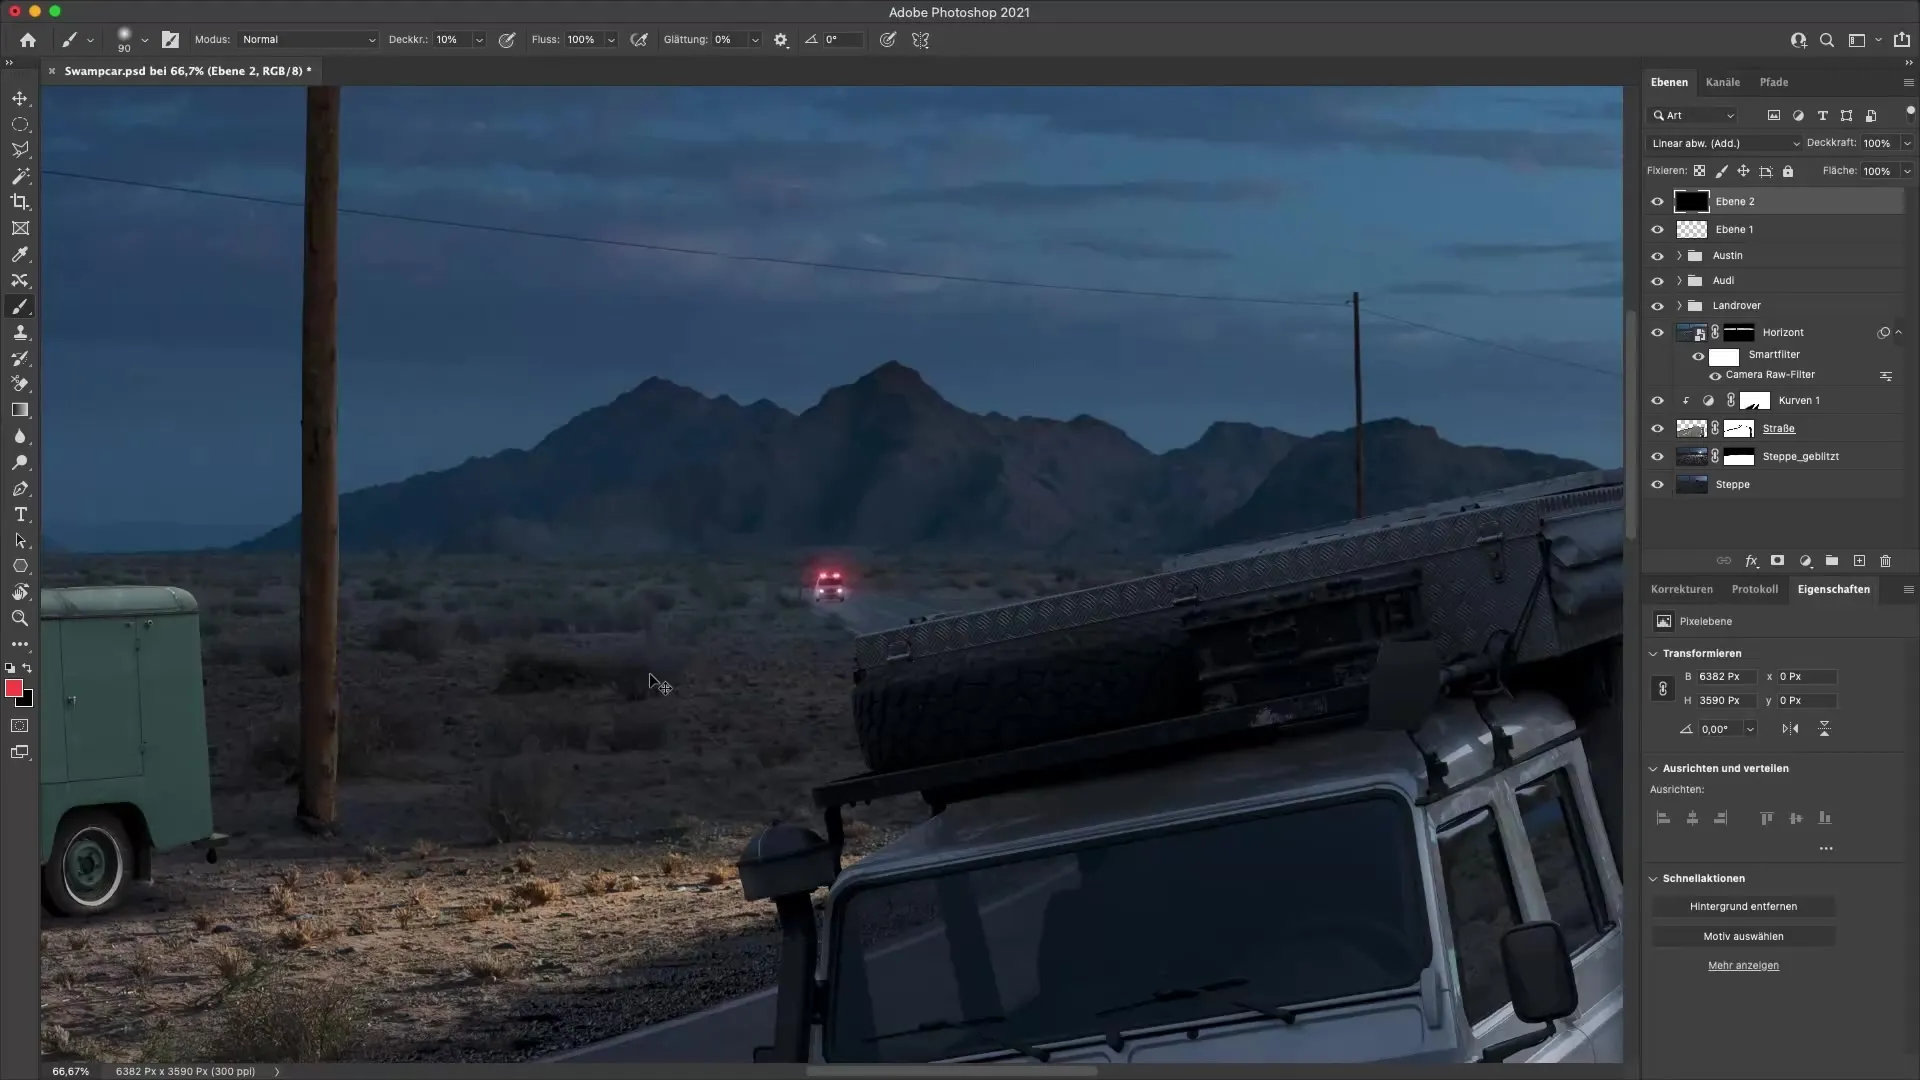
Task: Hide the Landrover layer group
Action: [1658, 305]
